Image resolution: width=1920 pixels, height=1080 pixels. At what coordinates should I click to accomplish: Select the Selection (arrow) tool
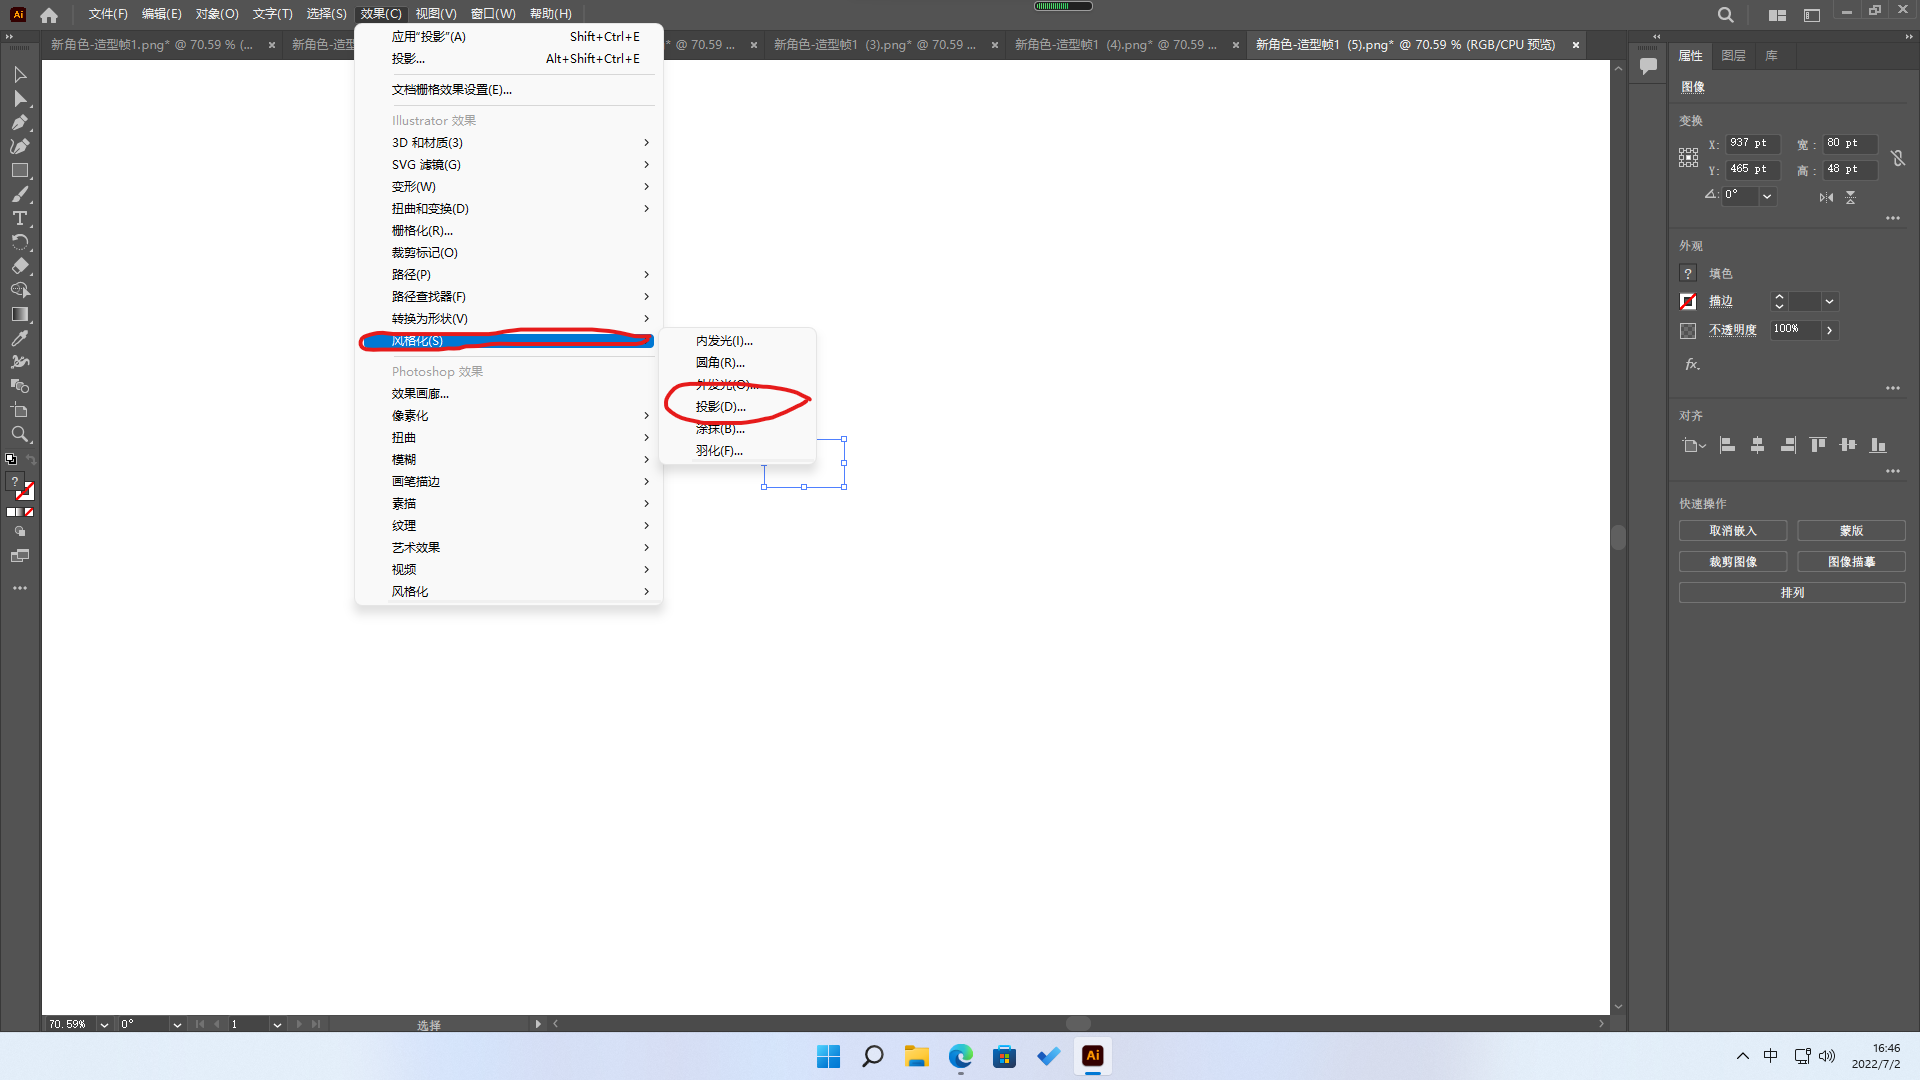point(19,75)
